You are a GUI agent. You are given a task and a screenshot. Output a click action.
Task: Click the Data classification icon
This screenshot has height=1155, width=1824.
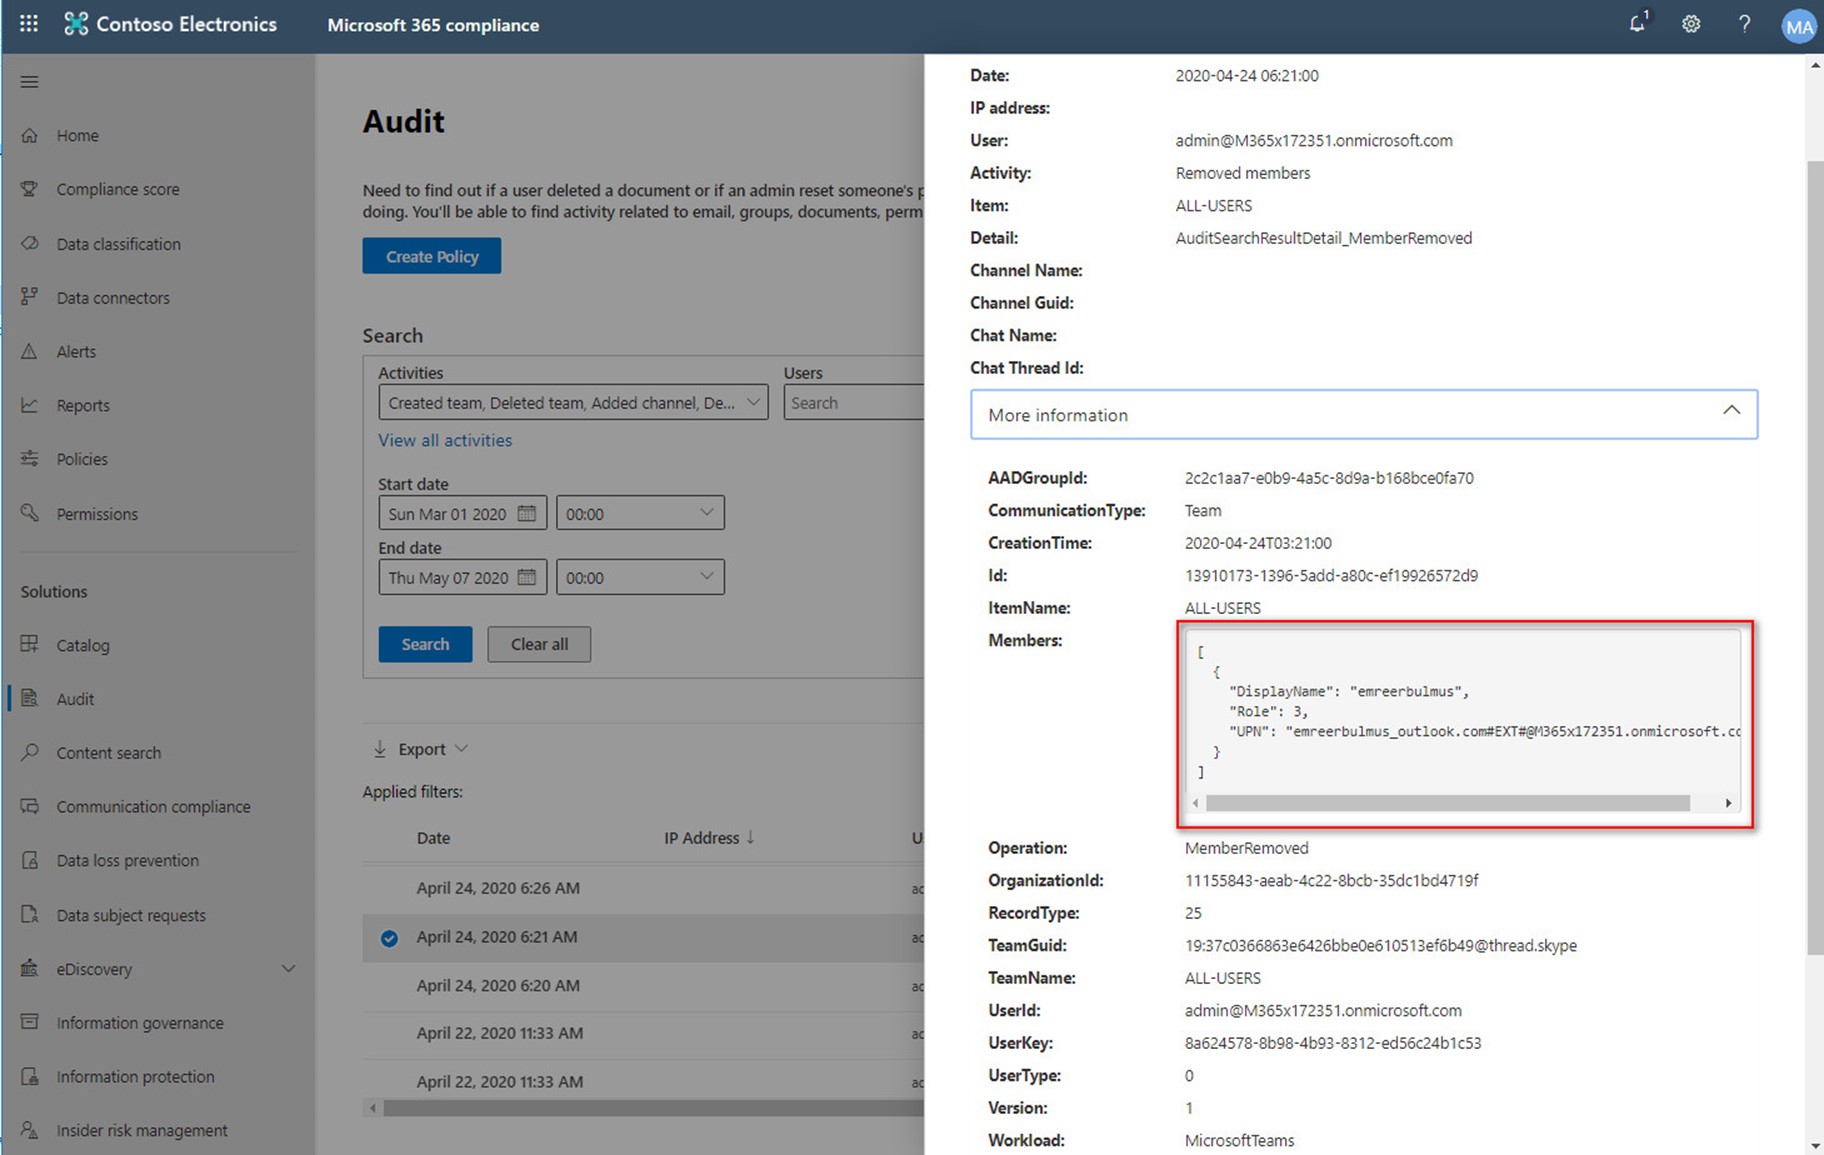(29, 243)
